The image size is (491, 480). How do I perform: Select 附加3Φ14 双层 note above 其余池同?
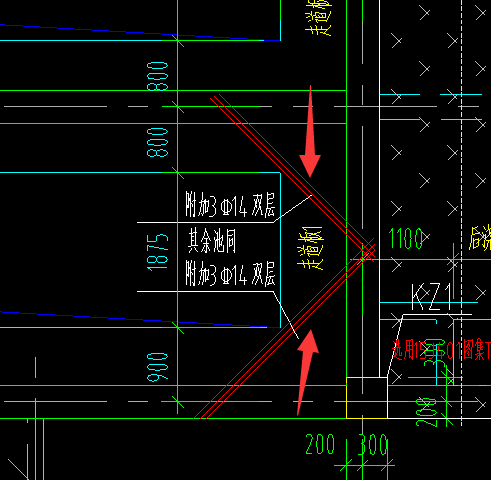click(230, 204)
